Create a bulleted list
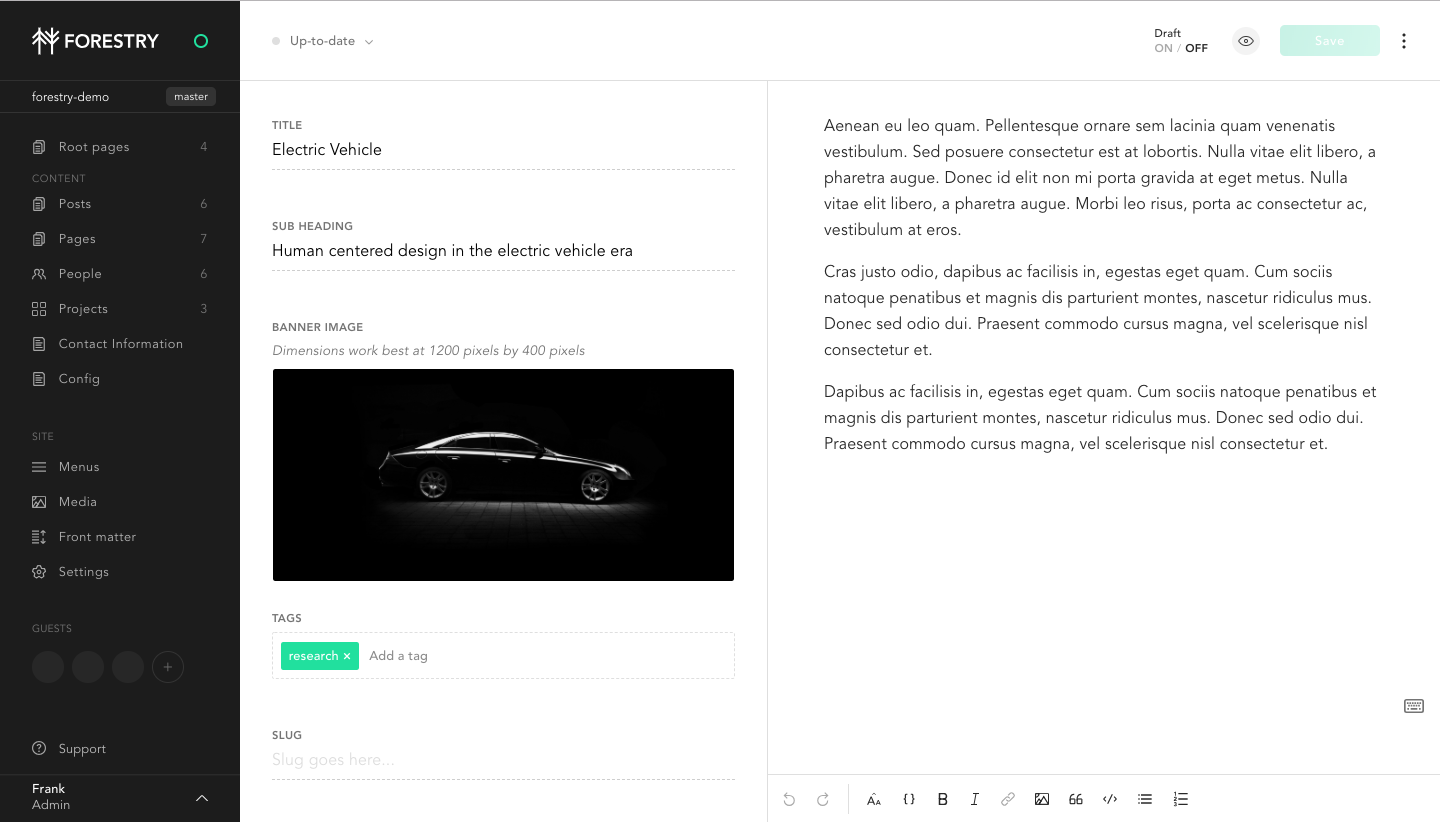 [1145, 799]
